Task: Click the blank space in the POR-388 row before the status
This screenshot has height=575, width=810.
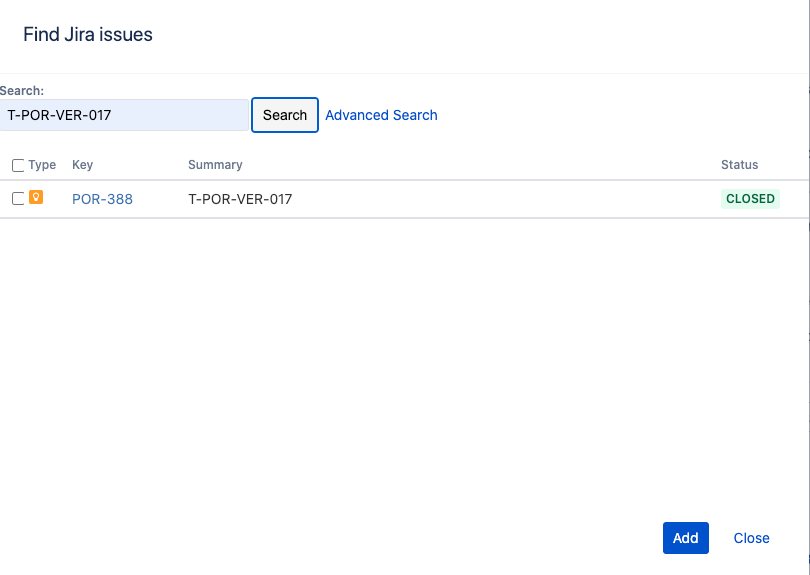Action: (x=500, y=199)
